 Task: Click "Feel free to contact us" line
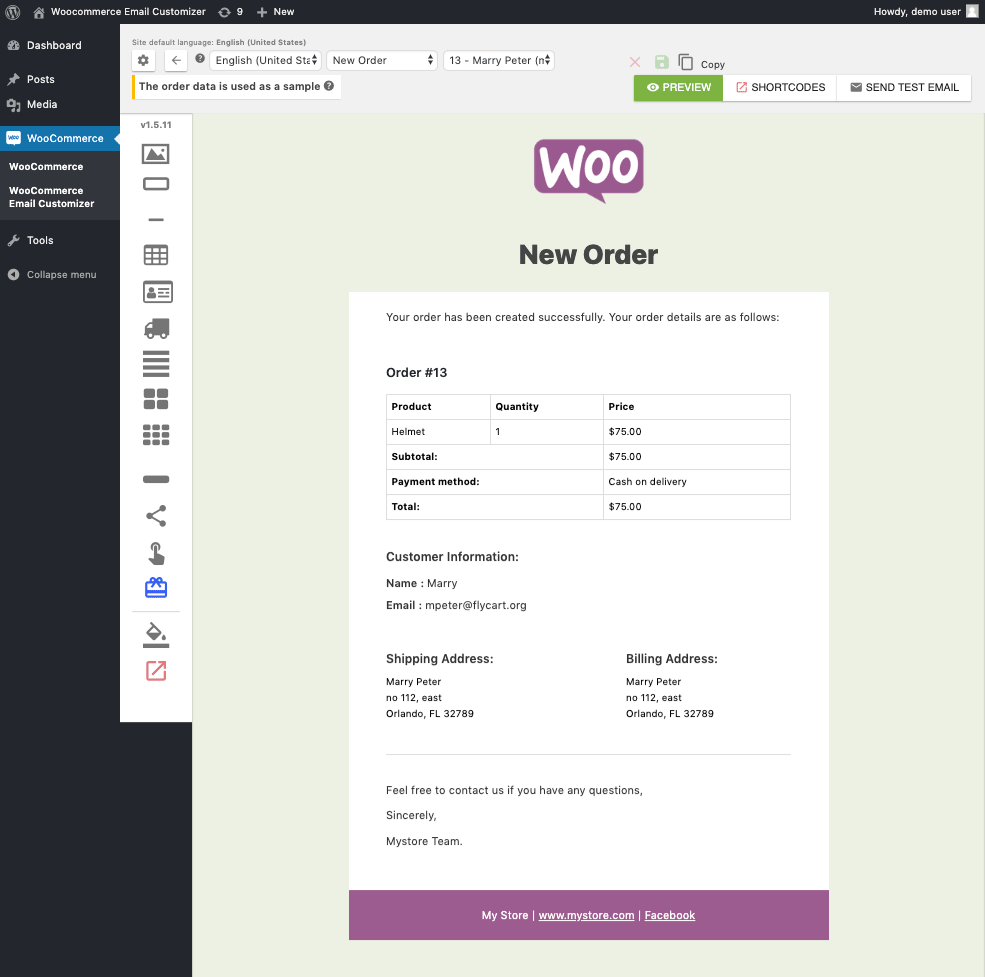pos(514,790)
